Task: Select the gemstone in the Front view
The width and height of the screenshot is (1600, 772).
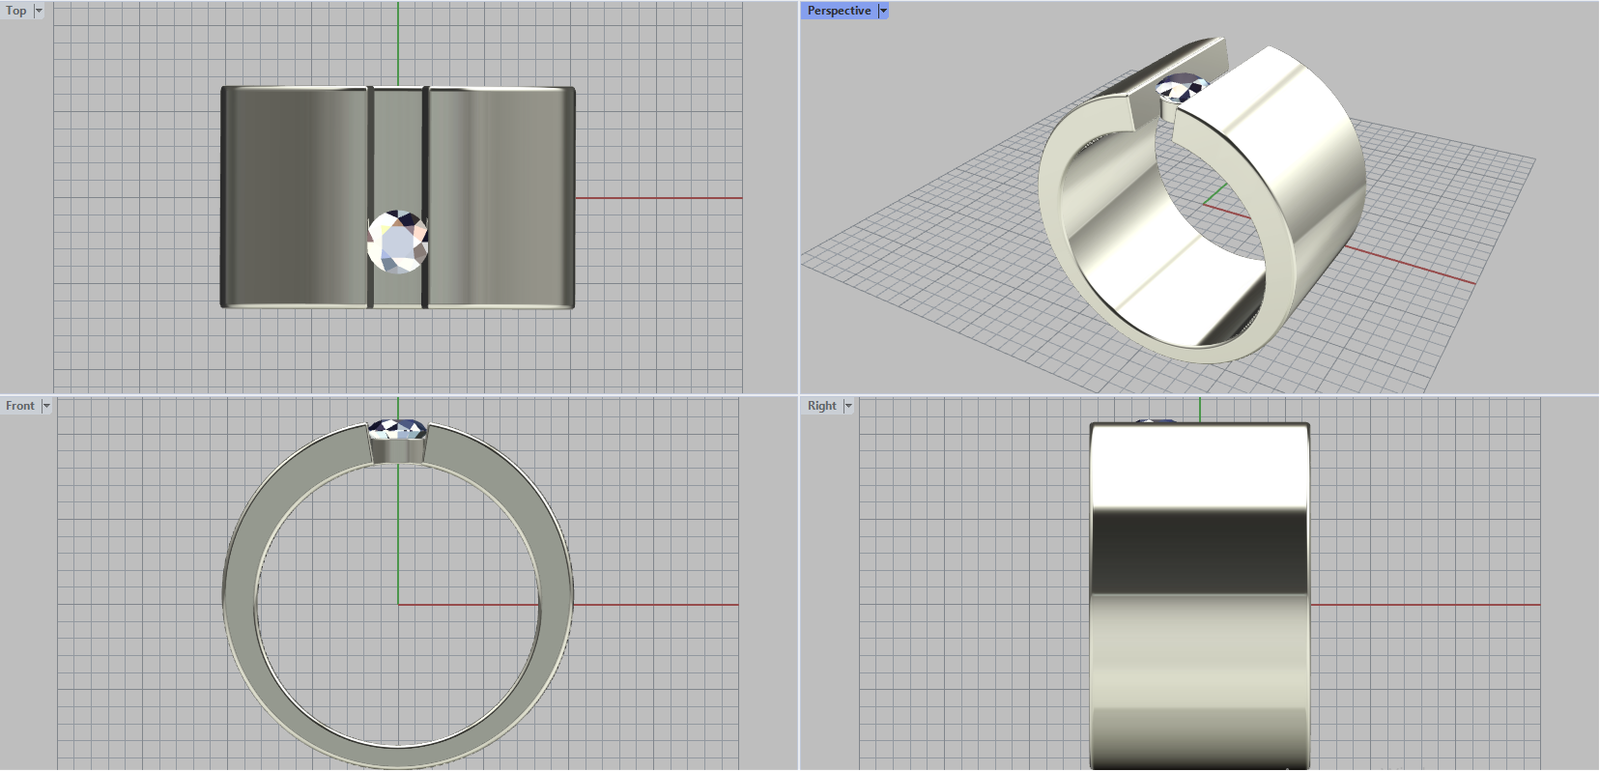Action: 397,430
